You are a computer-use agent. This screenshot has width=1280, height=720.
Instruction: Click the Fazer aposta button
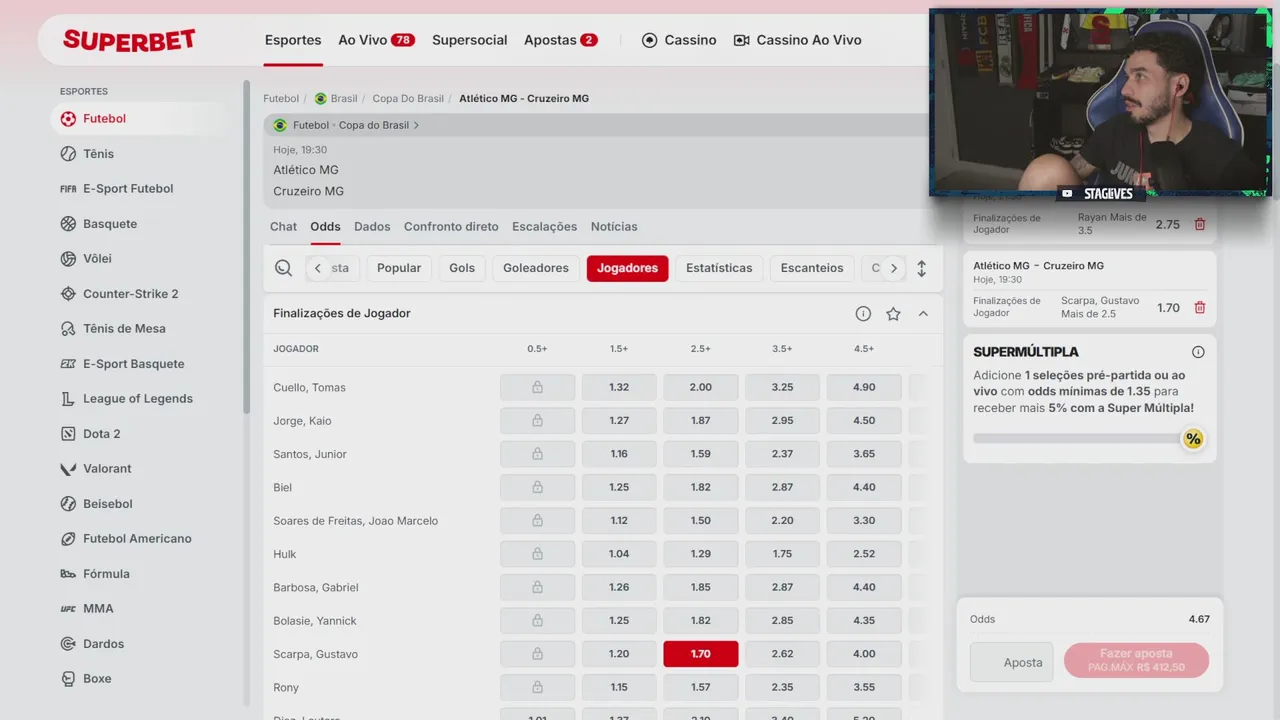click(1136, 660)
